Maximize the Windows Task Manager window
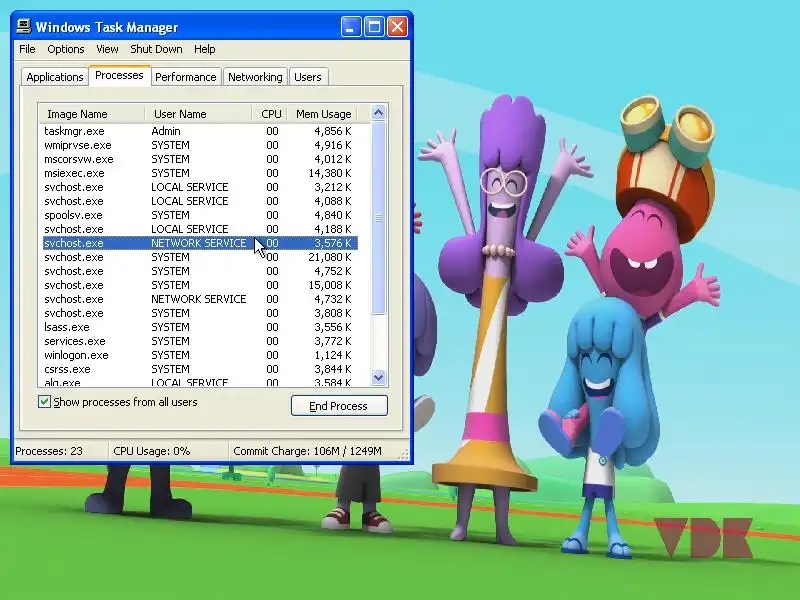 coord(374,27)
